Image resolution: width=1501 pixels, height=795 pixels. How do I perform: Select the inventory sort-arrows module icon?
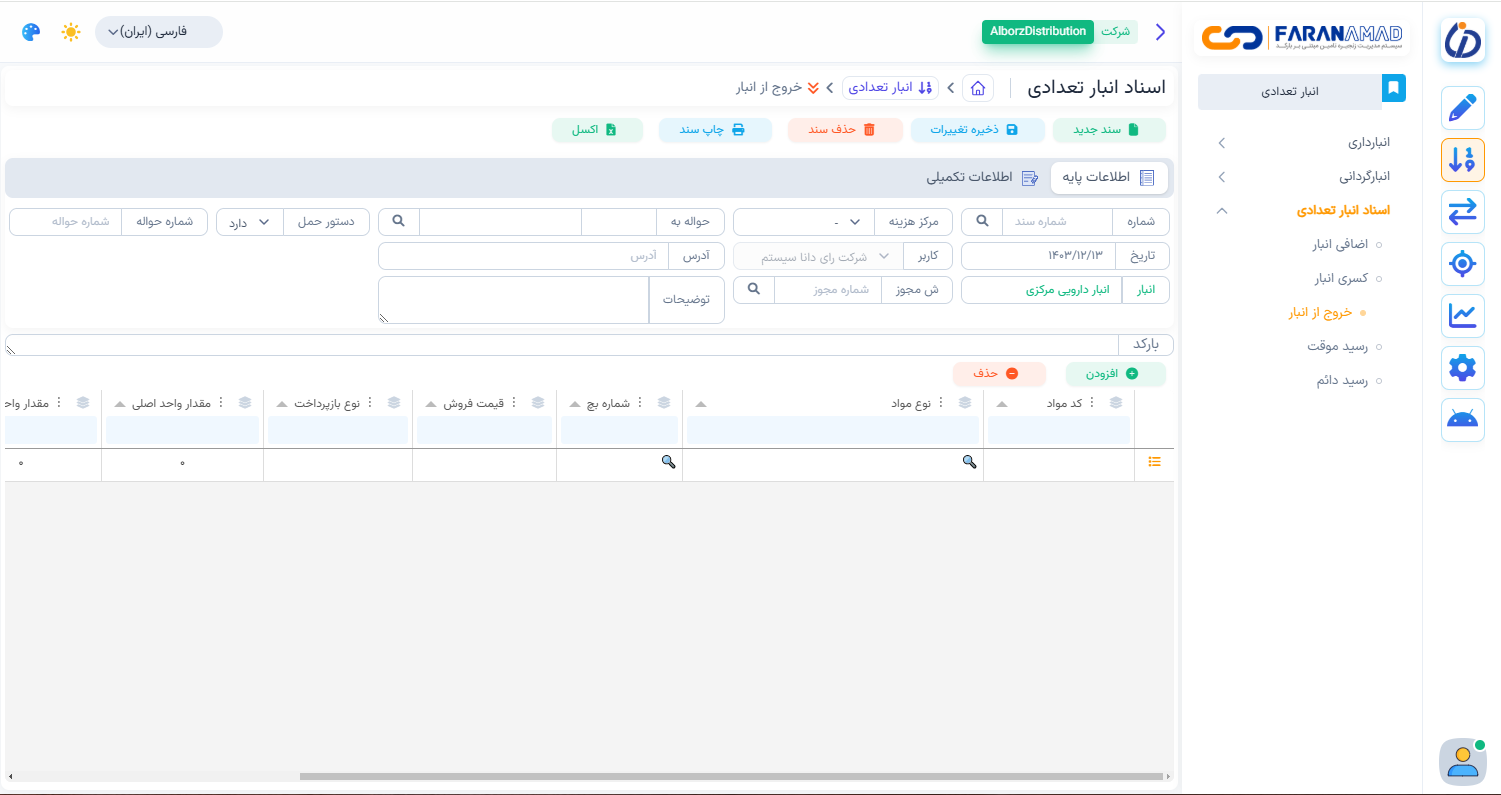pos(1462,160)
